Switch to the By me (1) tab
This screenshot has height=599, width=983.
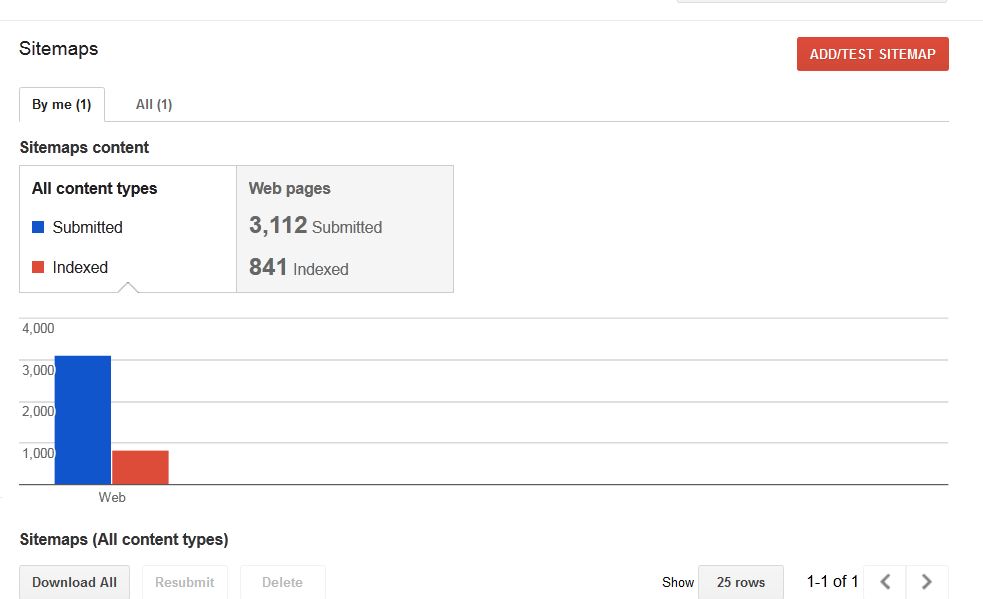tap(61, 104)
